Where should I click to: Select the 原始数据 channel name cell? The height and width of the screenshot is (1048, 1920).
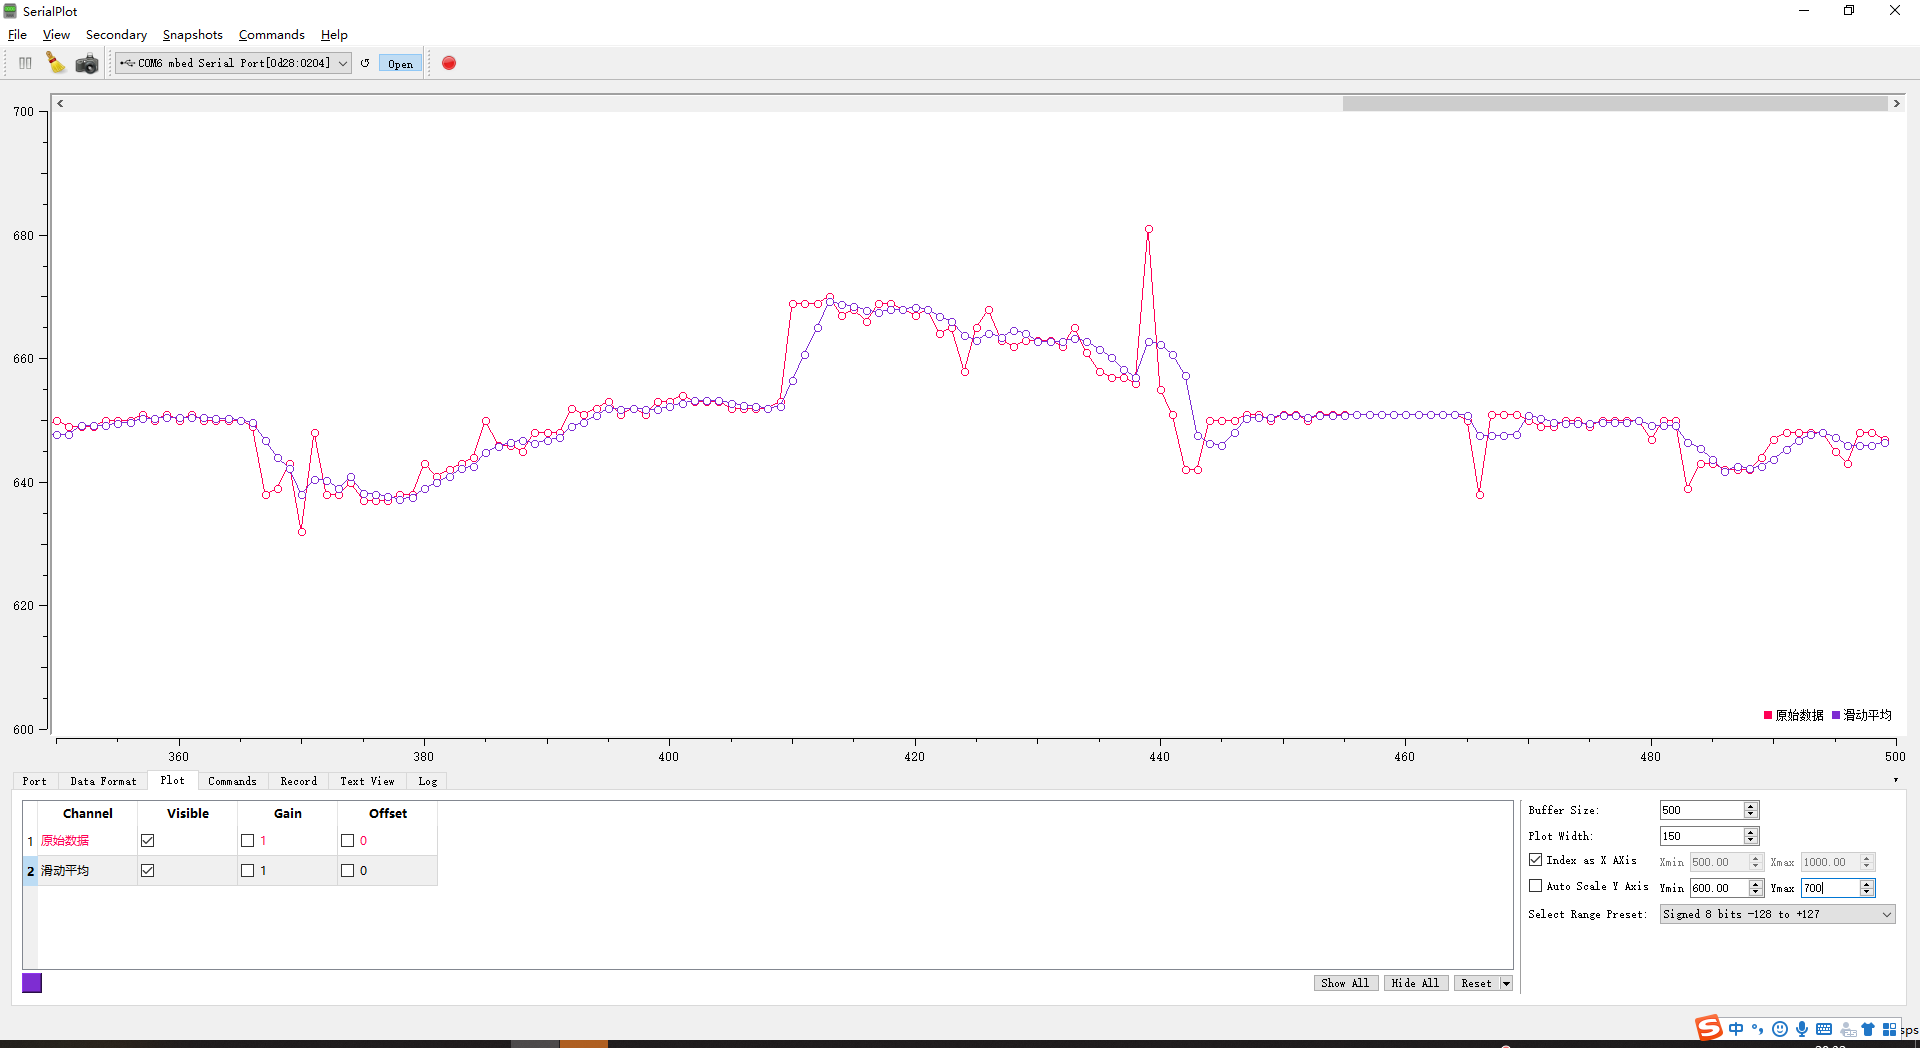(x=87, y=841)
